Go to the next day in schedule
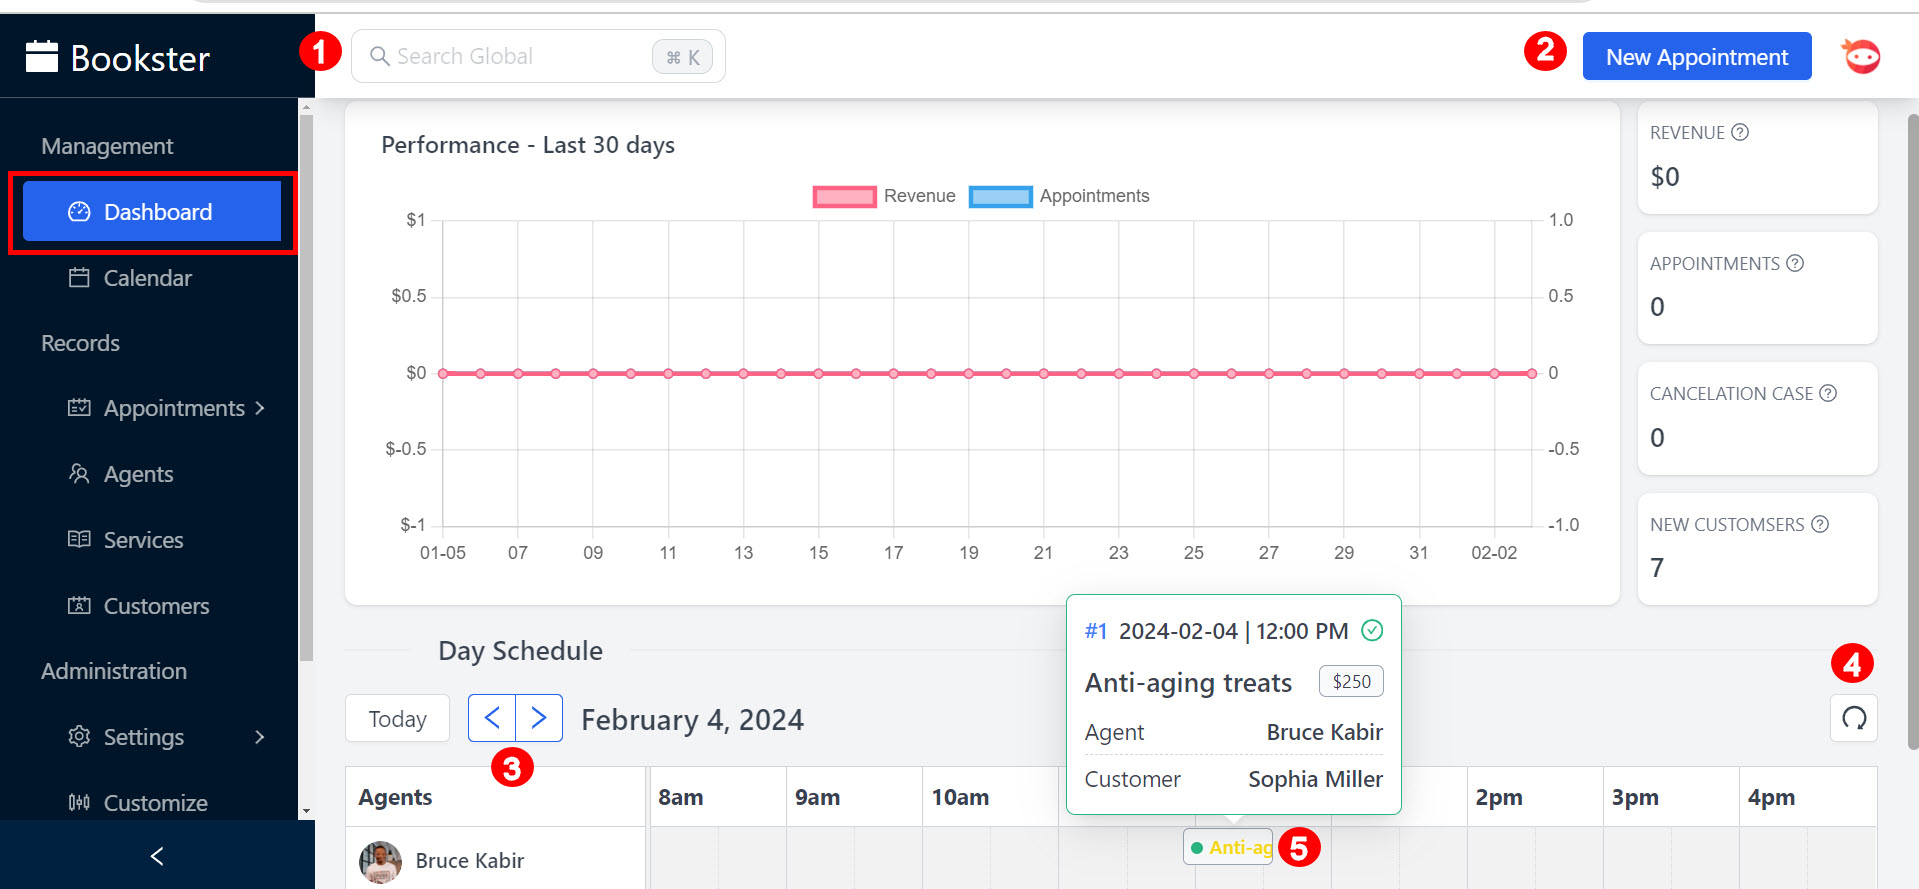The image size is (1919, 889). [x=539, y=718]
